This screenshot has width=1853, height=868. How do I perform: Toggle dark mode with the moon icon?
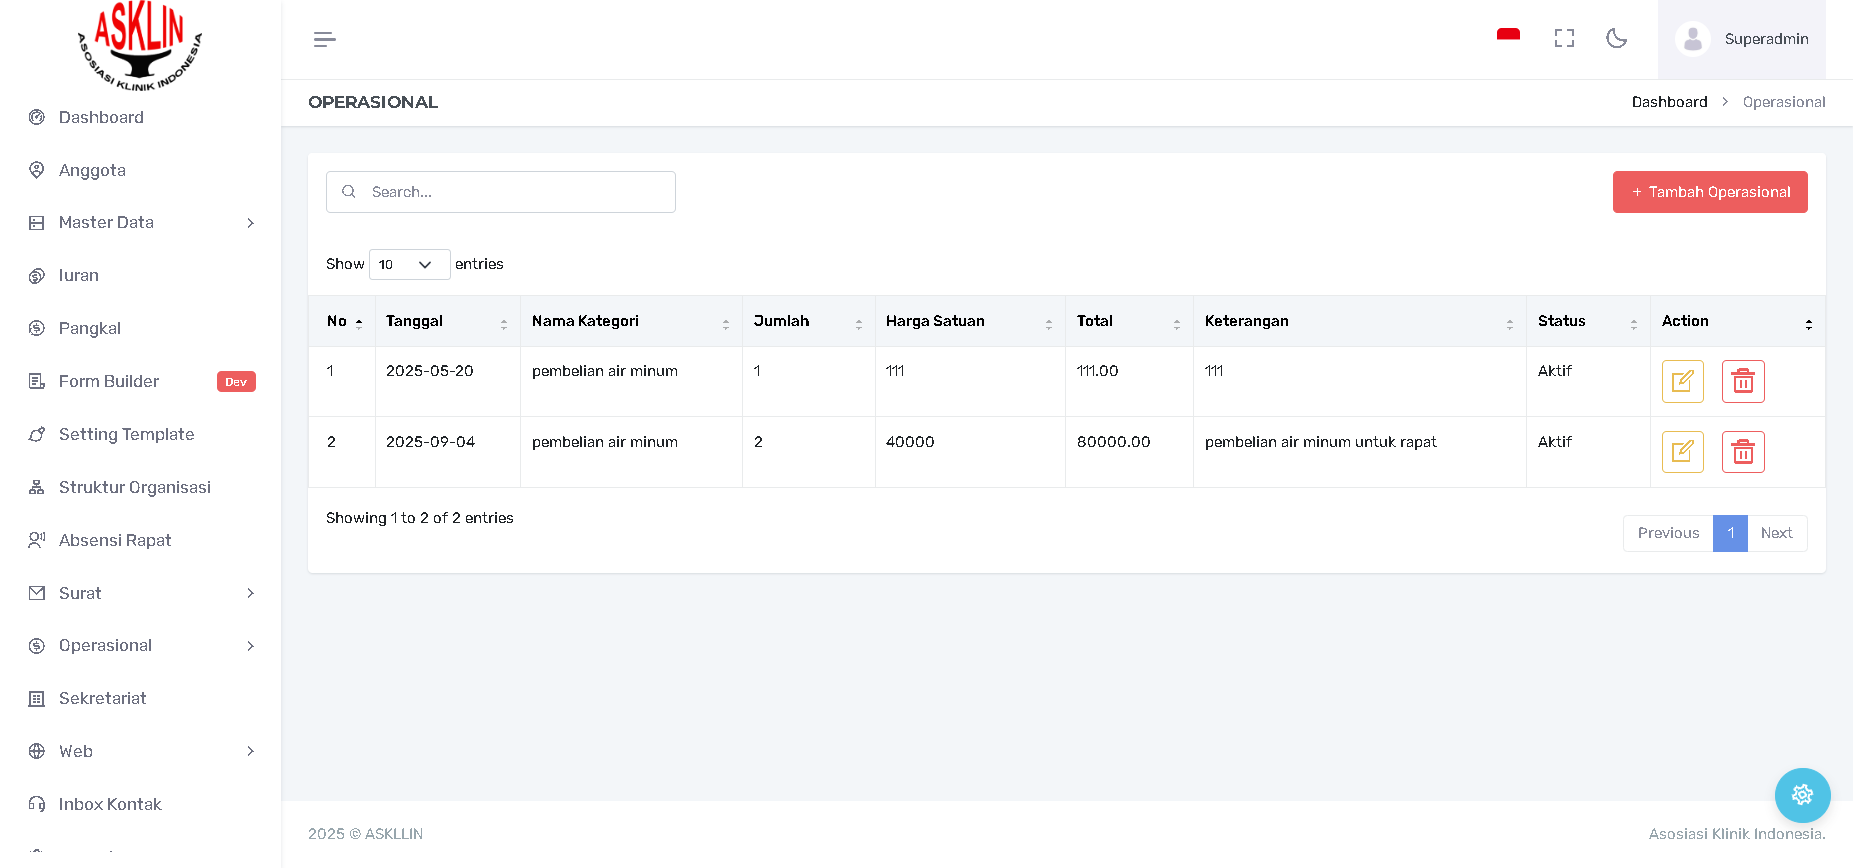tap(1616, 39)
